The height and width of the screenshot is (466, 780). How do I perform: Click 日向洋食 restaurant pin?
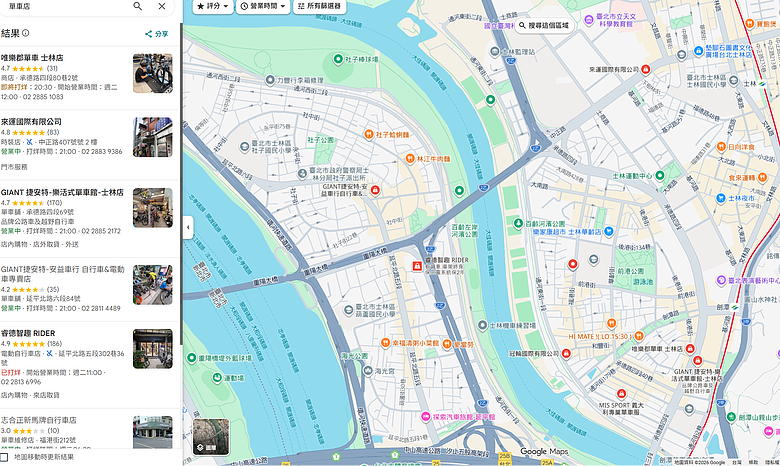pos(721,147)
